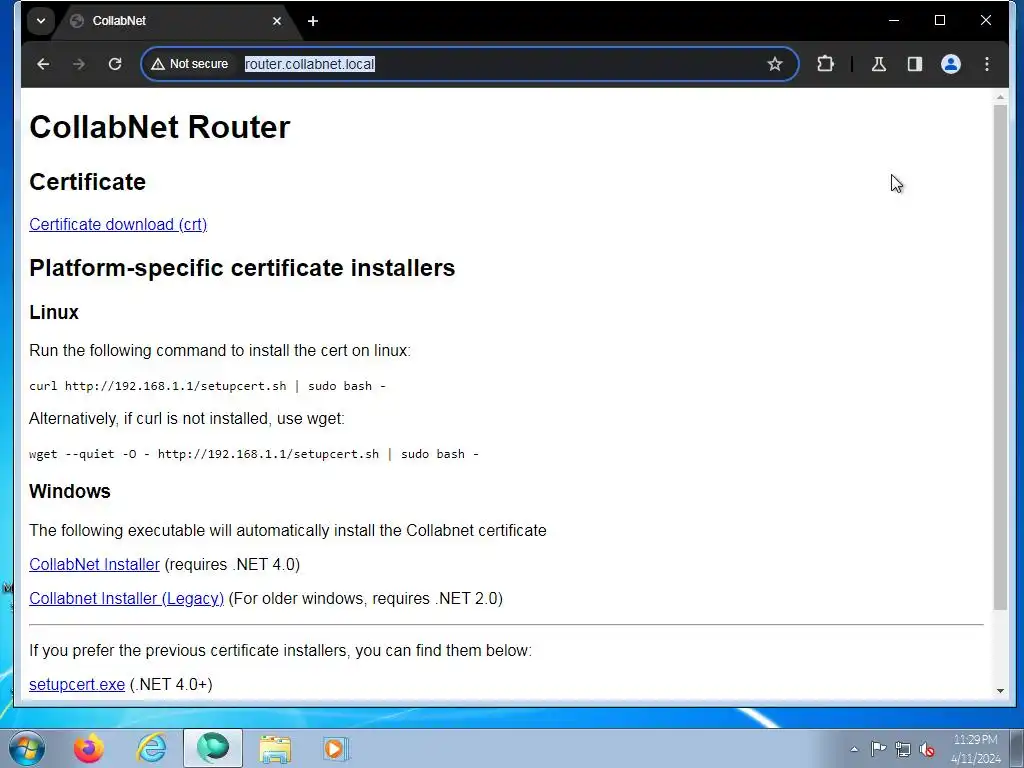
Task: Close the CollabNet tab
Action: (277, 21)
